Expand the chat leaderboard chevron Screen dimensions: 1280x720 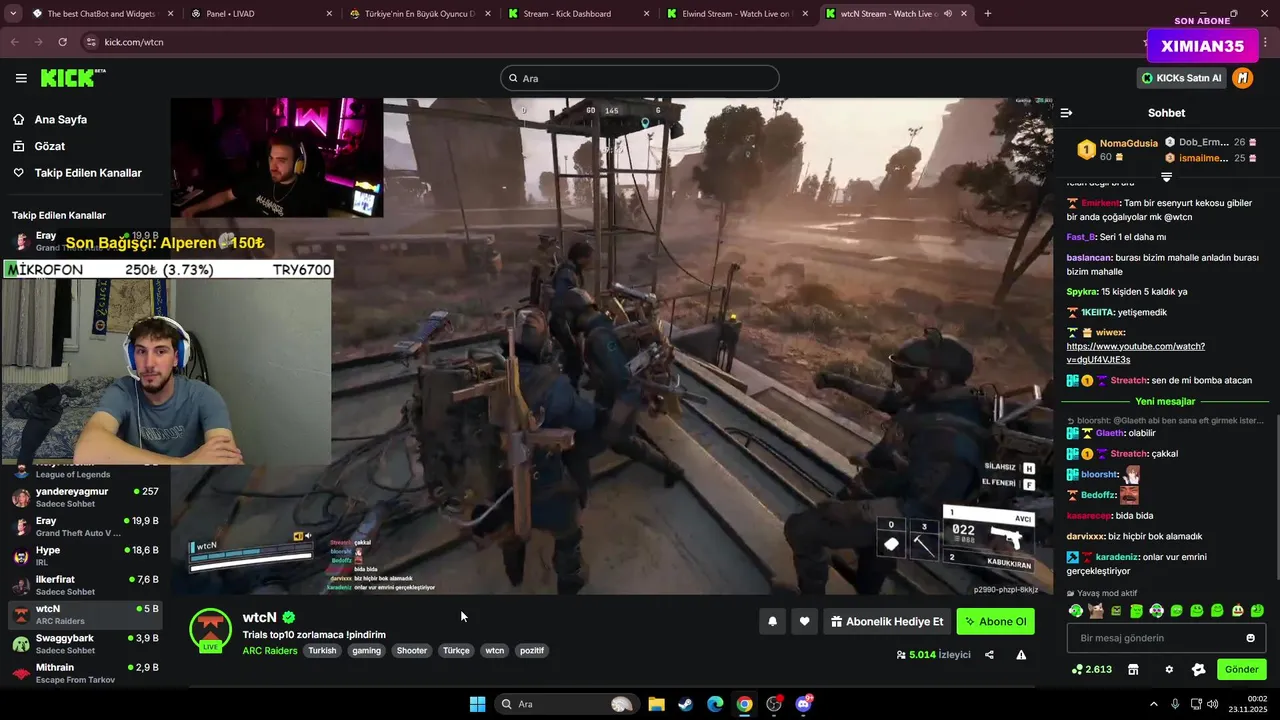pos(1166,177)
